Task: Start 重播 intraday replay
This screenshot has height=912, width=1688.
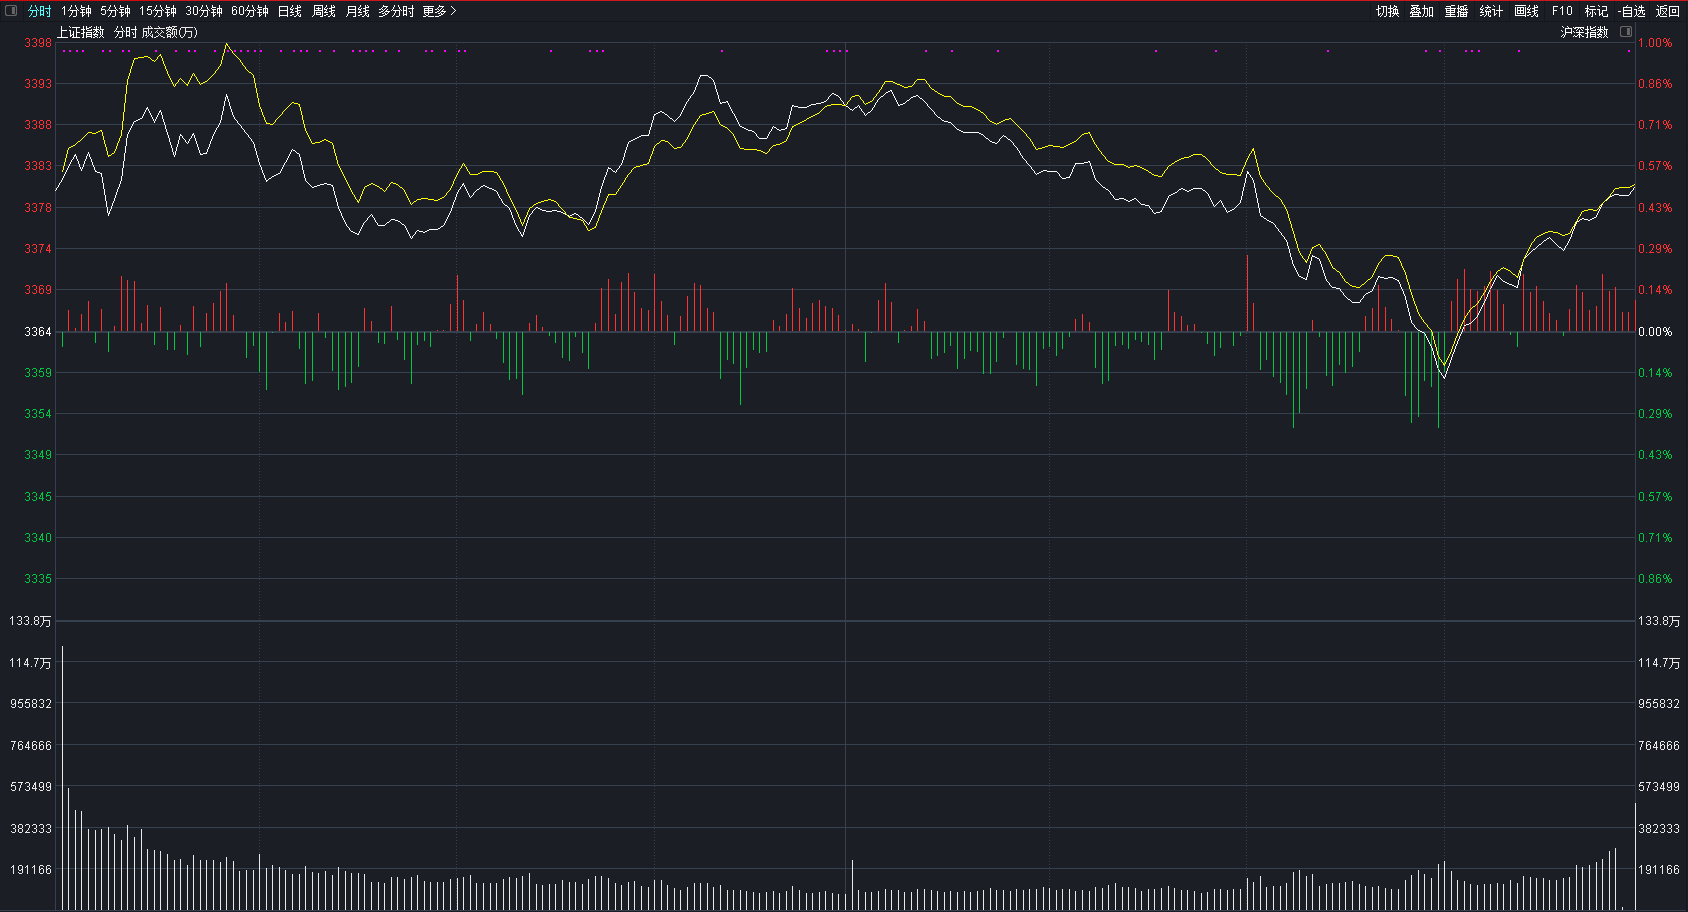Action: tap(1456, 11)
